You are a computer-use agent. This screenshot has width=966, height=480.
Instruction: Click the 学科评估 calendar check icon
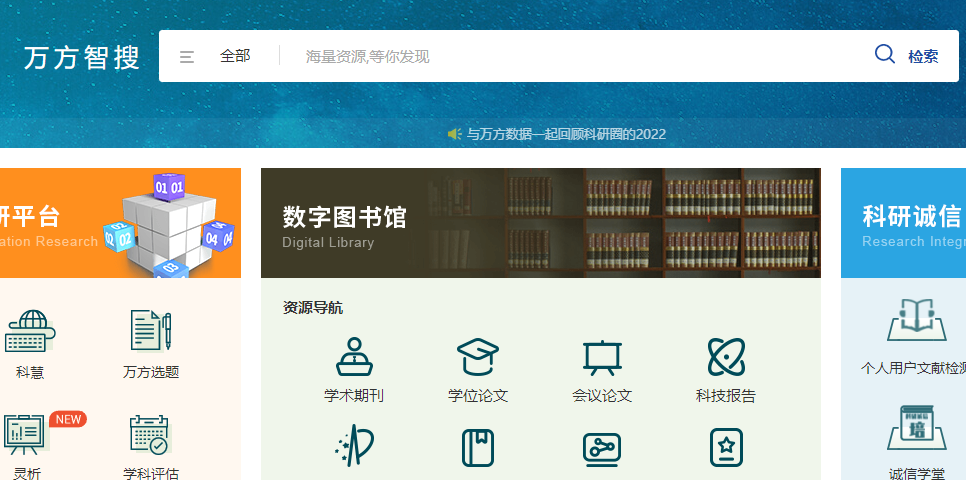click(x=149, y=434)
